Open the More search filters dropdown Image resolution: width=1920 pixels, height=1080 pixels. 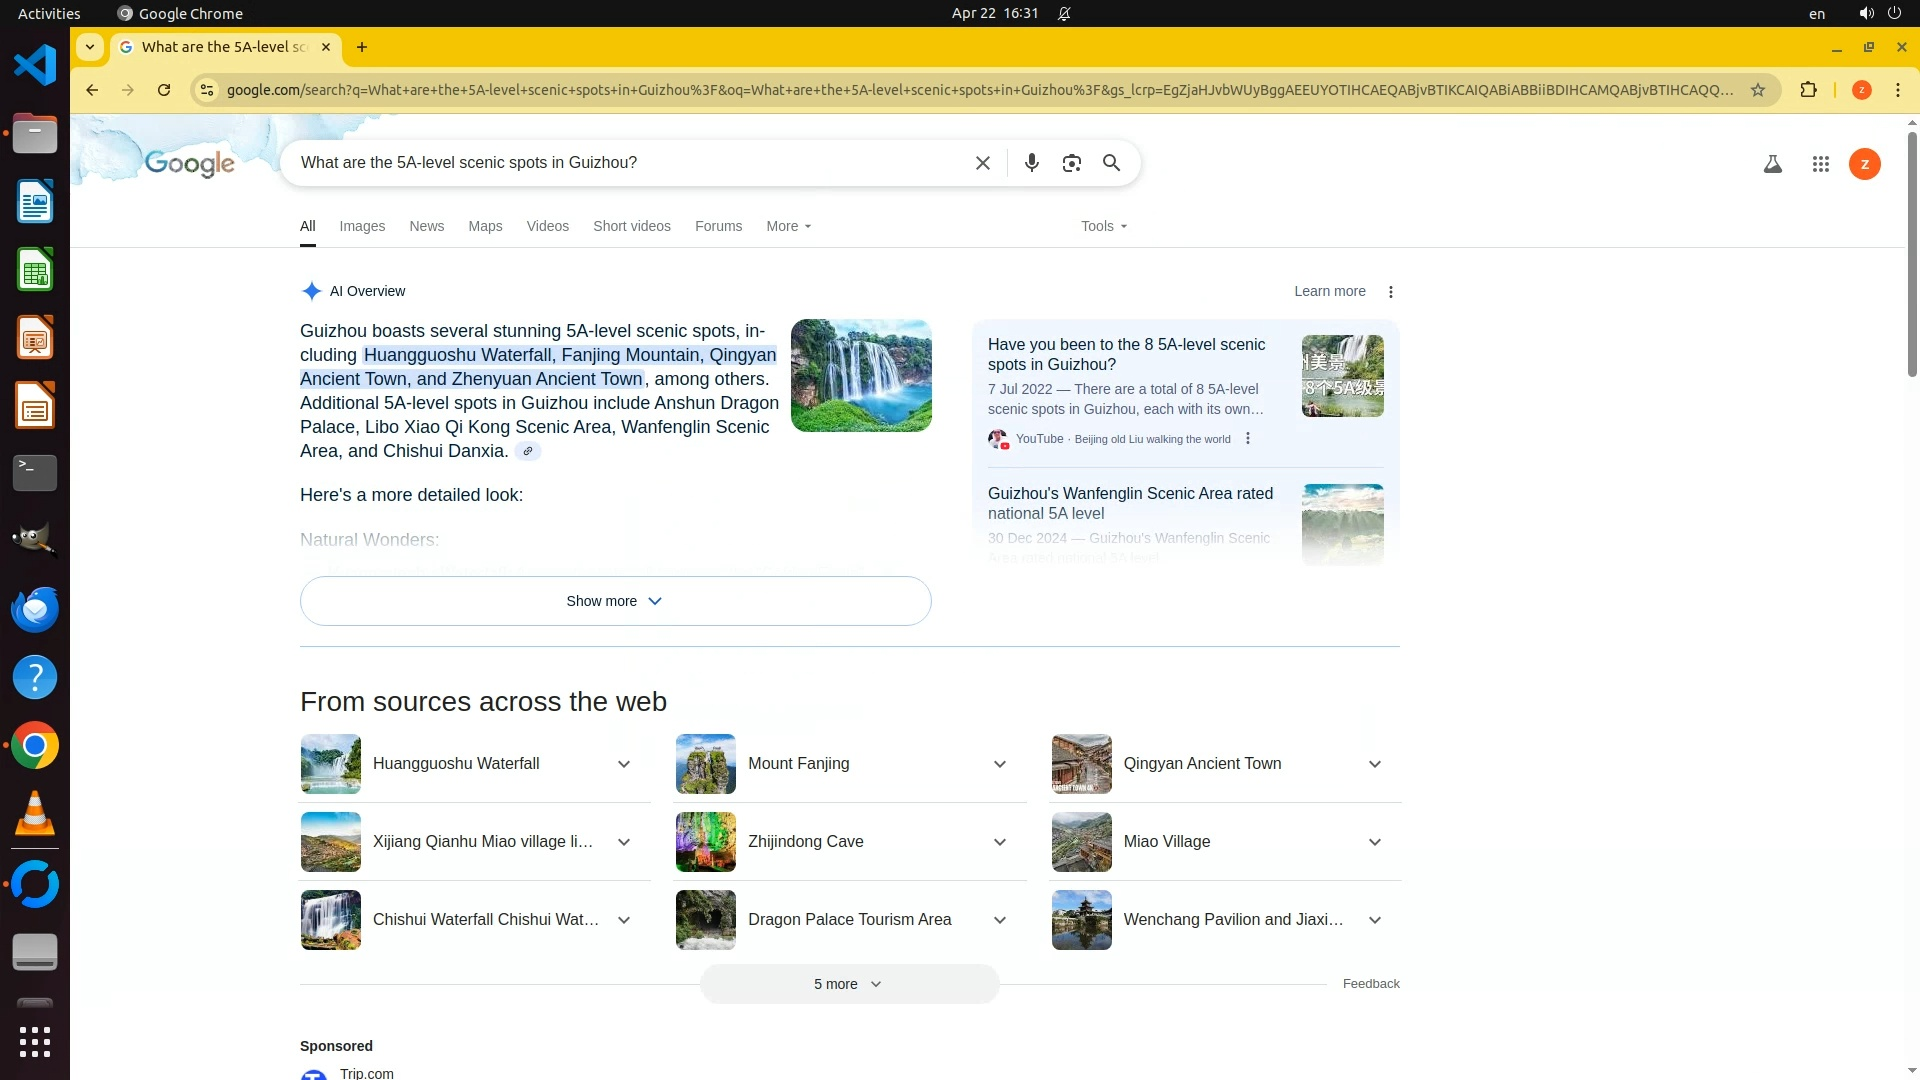[788, 227]
